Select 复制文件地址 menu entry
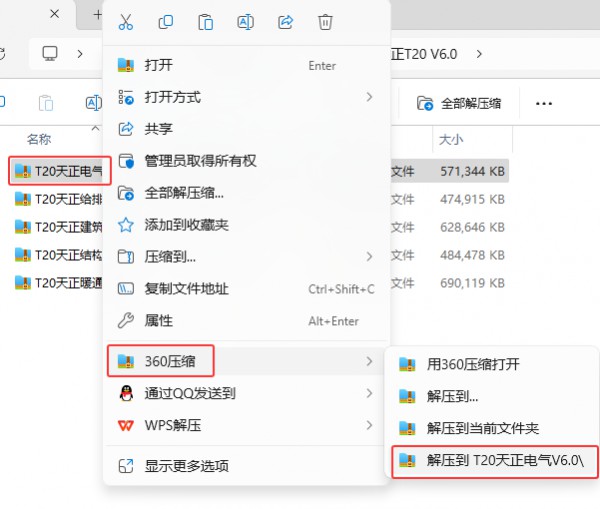 click(x=246, y=289)
